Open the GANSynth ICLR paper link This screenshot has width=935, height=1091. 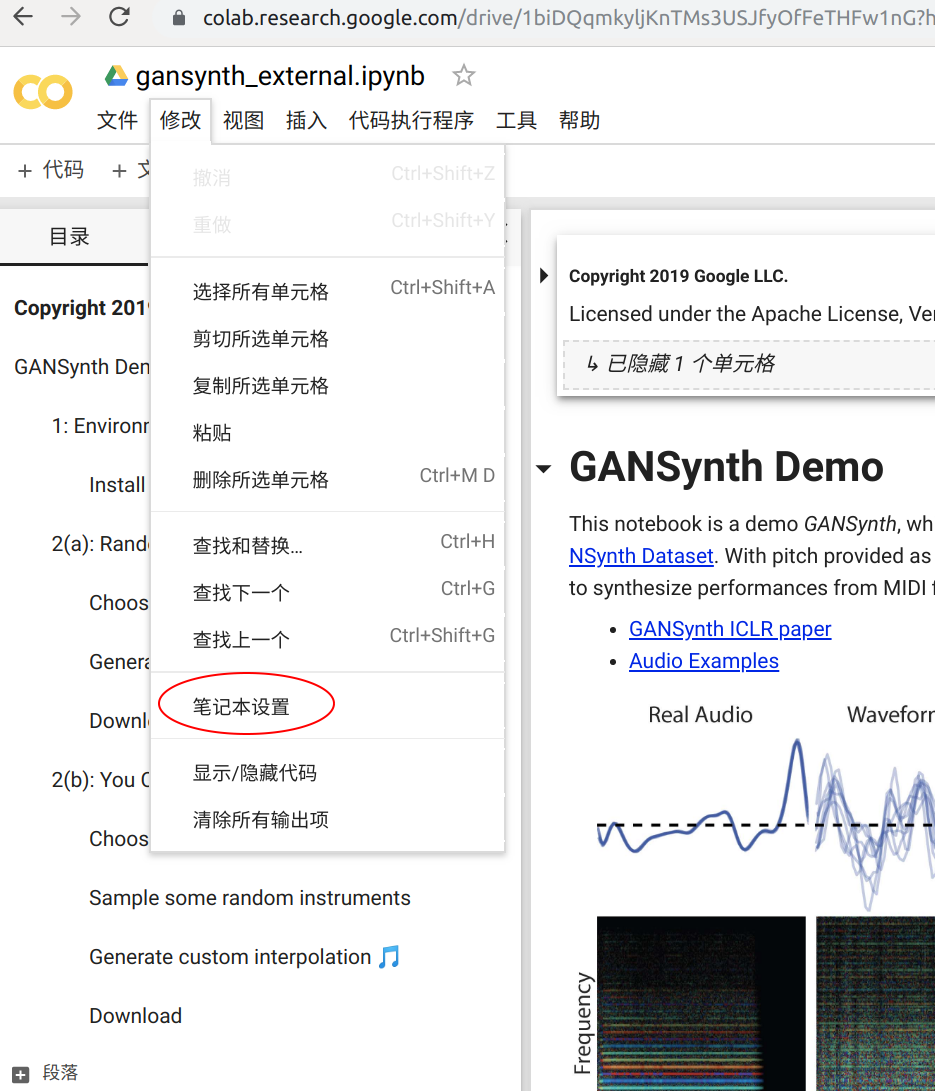click(730, 629)
